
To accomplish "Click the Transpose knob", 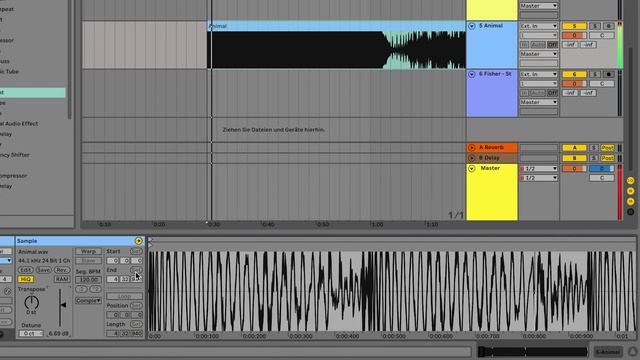I will 31,302.
